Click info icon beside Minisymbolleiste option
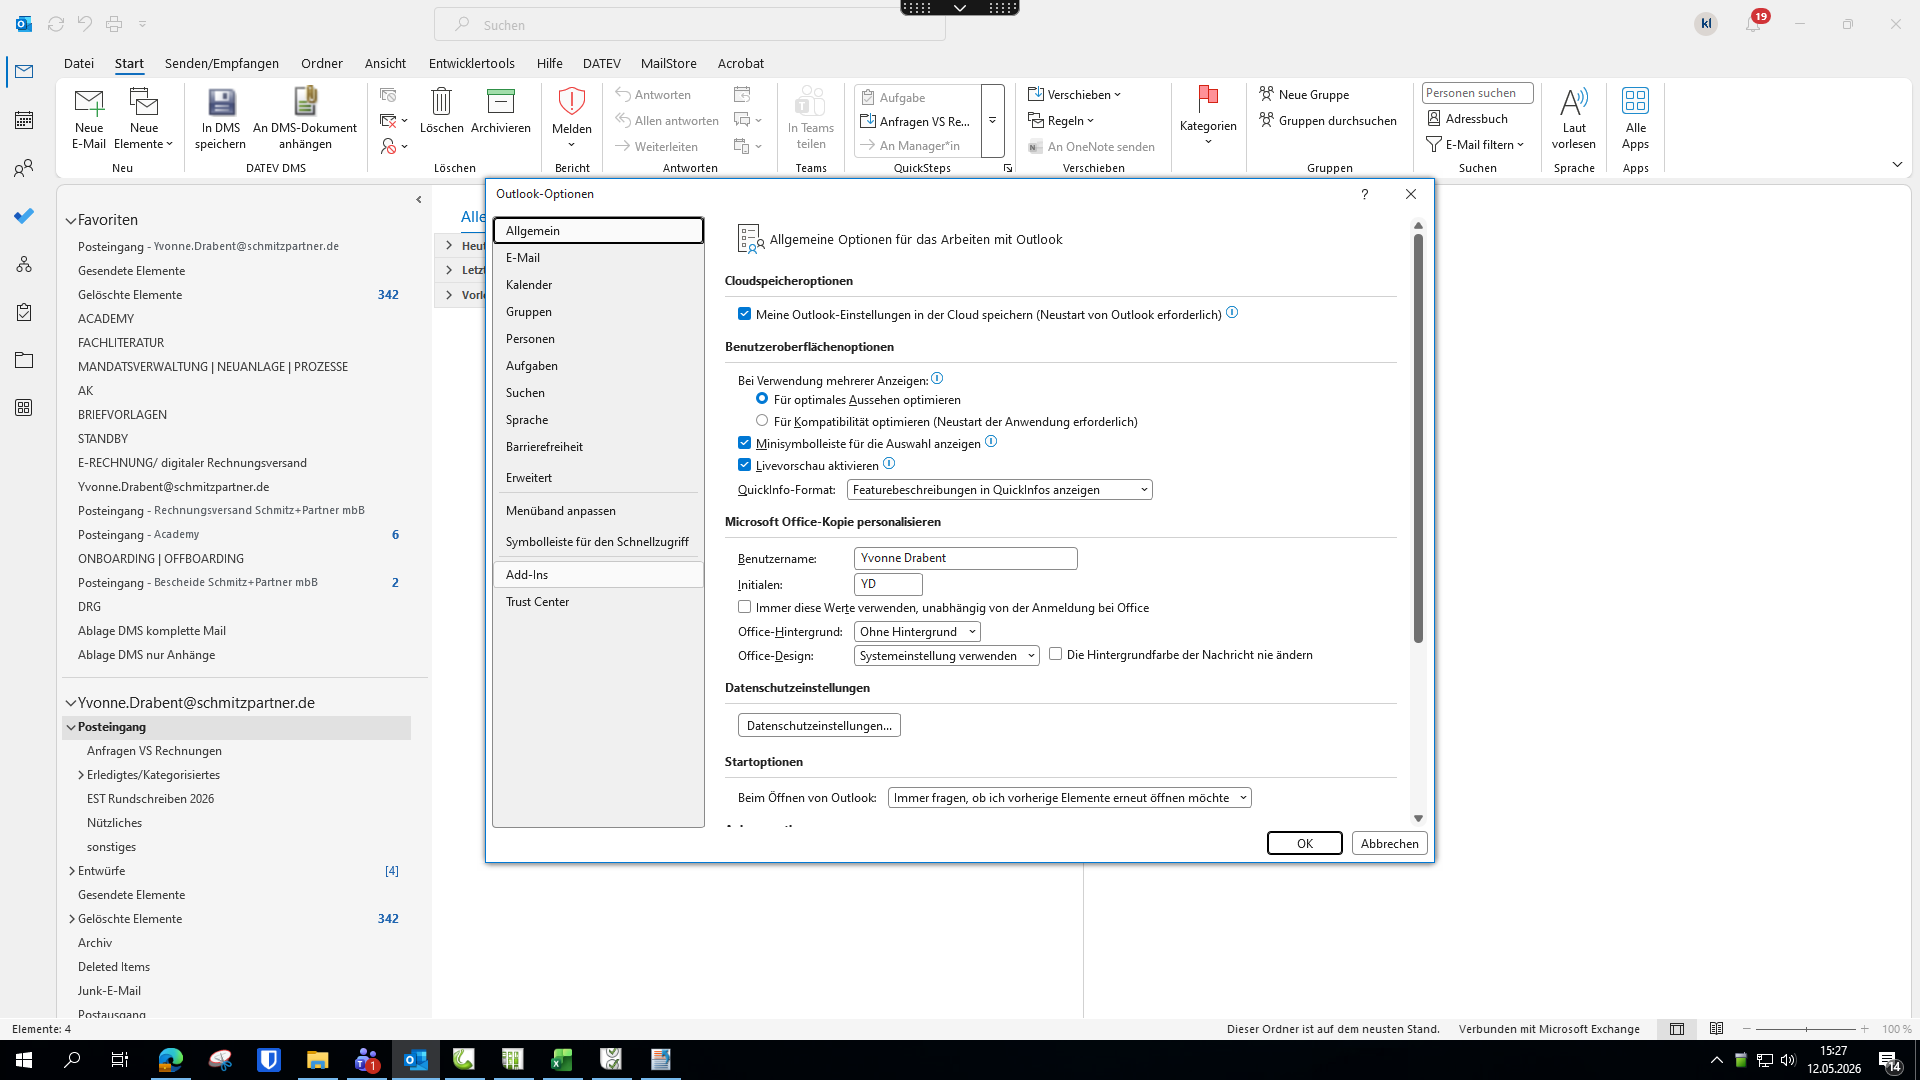 [x=991, y=442]
